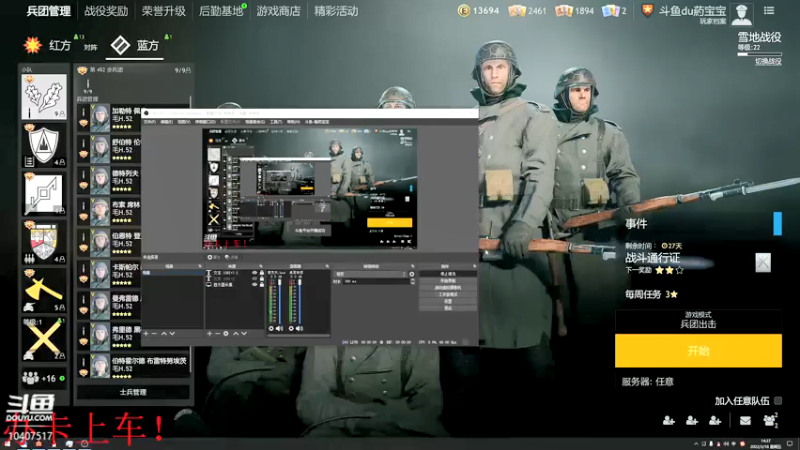
Task: Open the group members icon
Action: tap(770, 420)
